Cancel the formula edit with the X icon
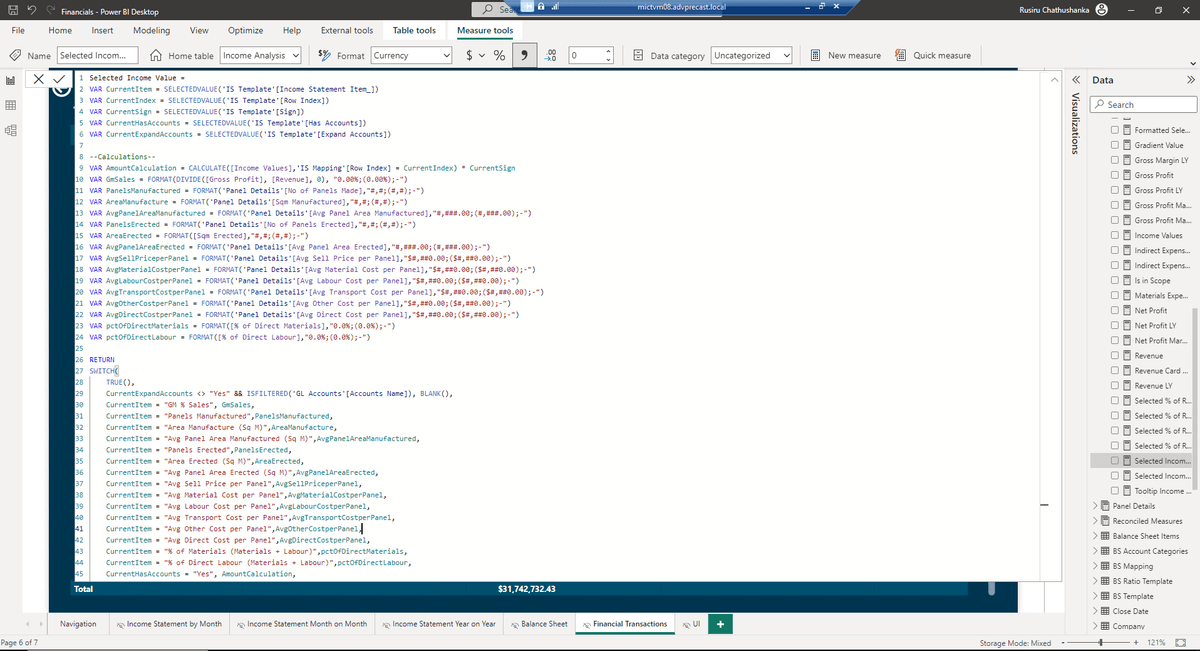This screenshot has width=1200, height=651. tap(38, 78)
